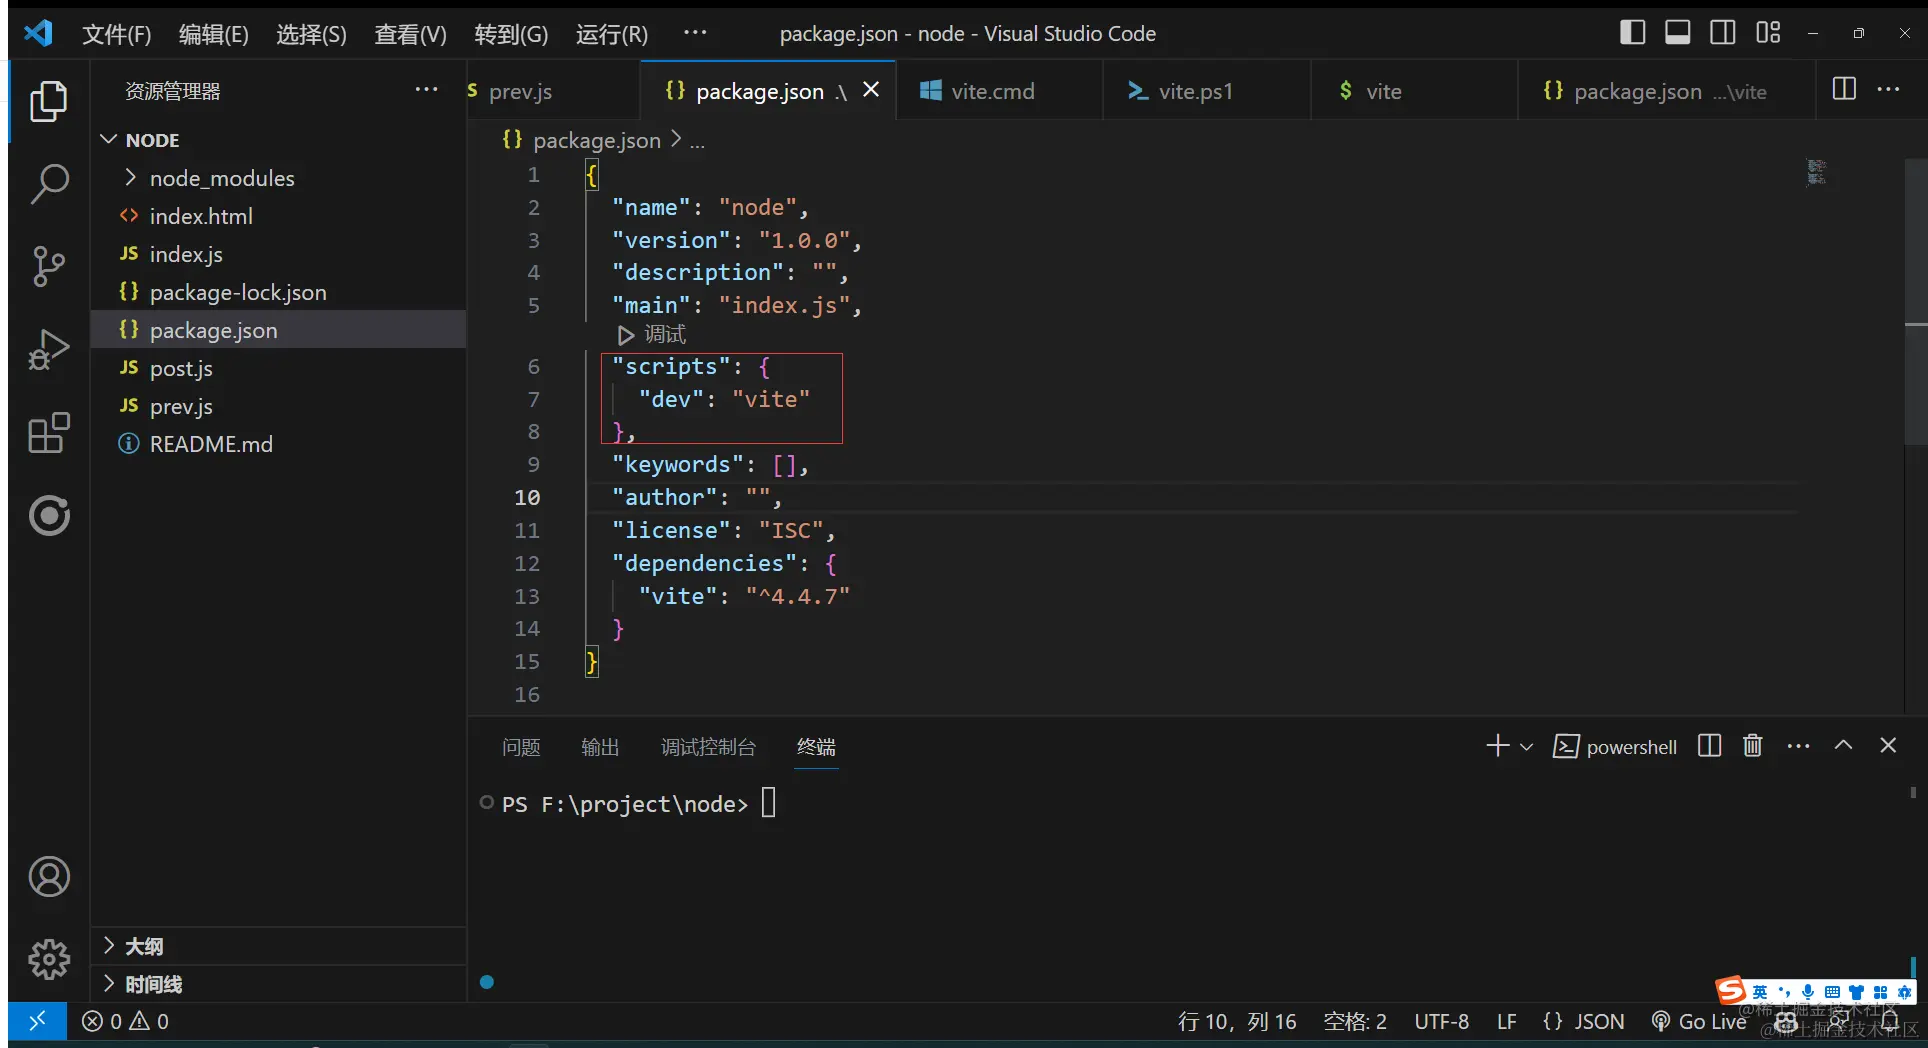Viewport: 1928px width, 1048px height.
Task: Split the terminal pane
Action: tap(1709, 746)
